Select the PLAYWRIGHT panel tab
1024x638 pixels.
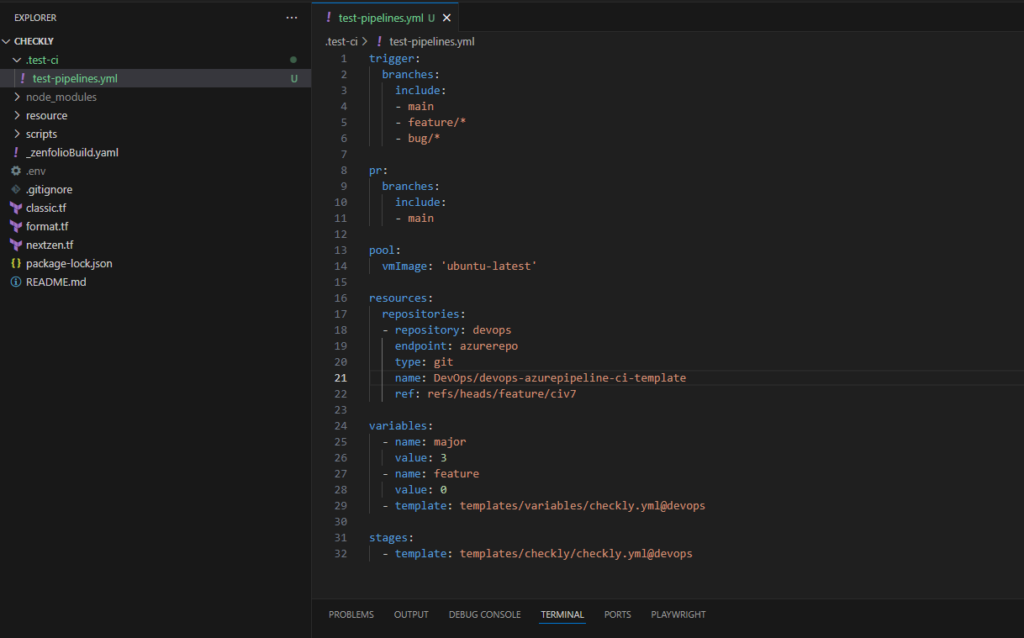tap(678, 615)
